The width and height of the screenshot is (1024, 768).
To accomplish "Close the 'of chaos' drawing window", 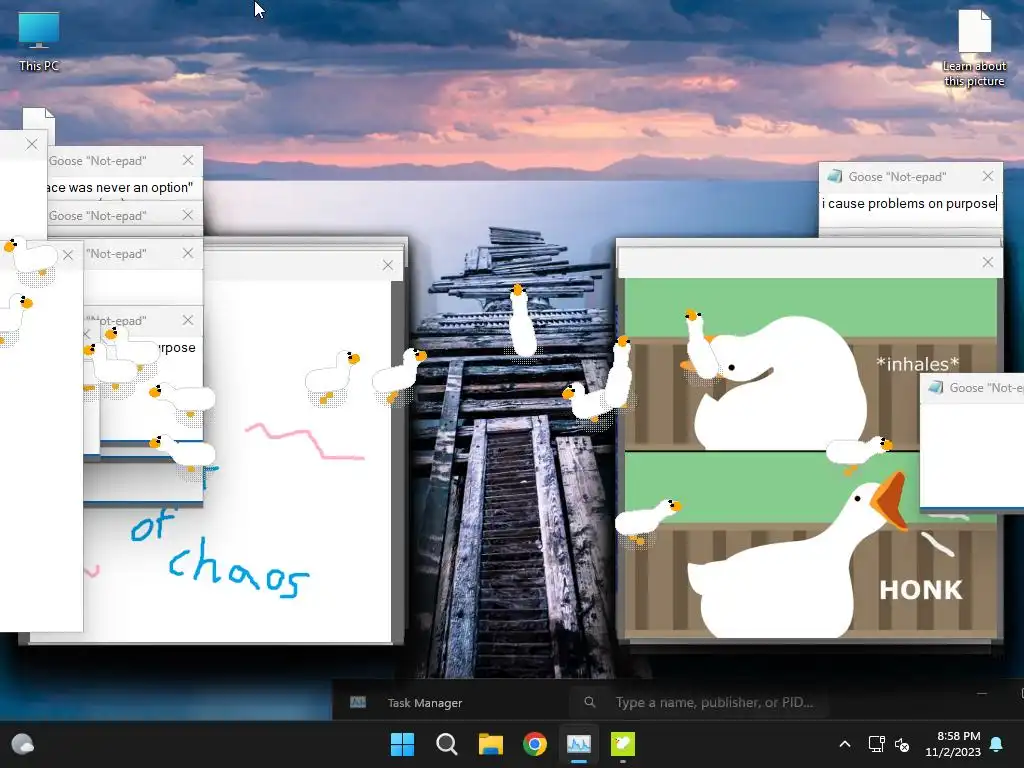I will coord(388,265).
